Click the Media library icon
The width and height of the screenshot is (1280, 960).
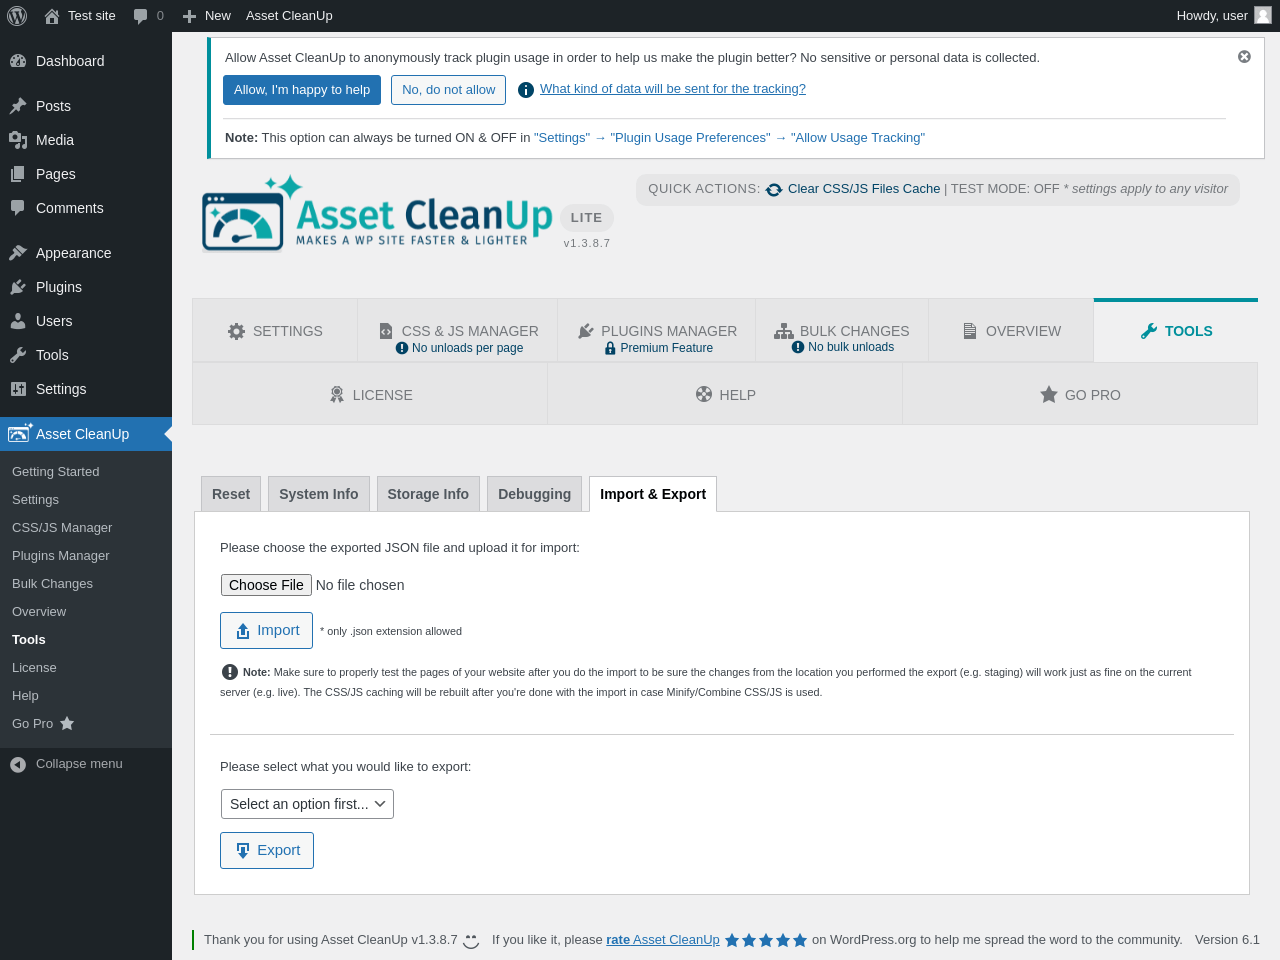point(18,140)
